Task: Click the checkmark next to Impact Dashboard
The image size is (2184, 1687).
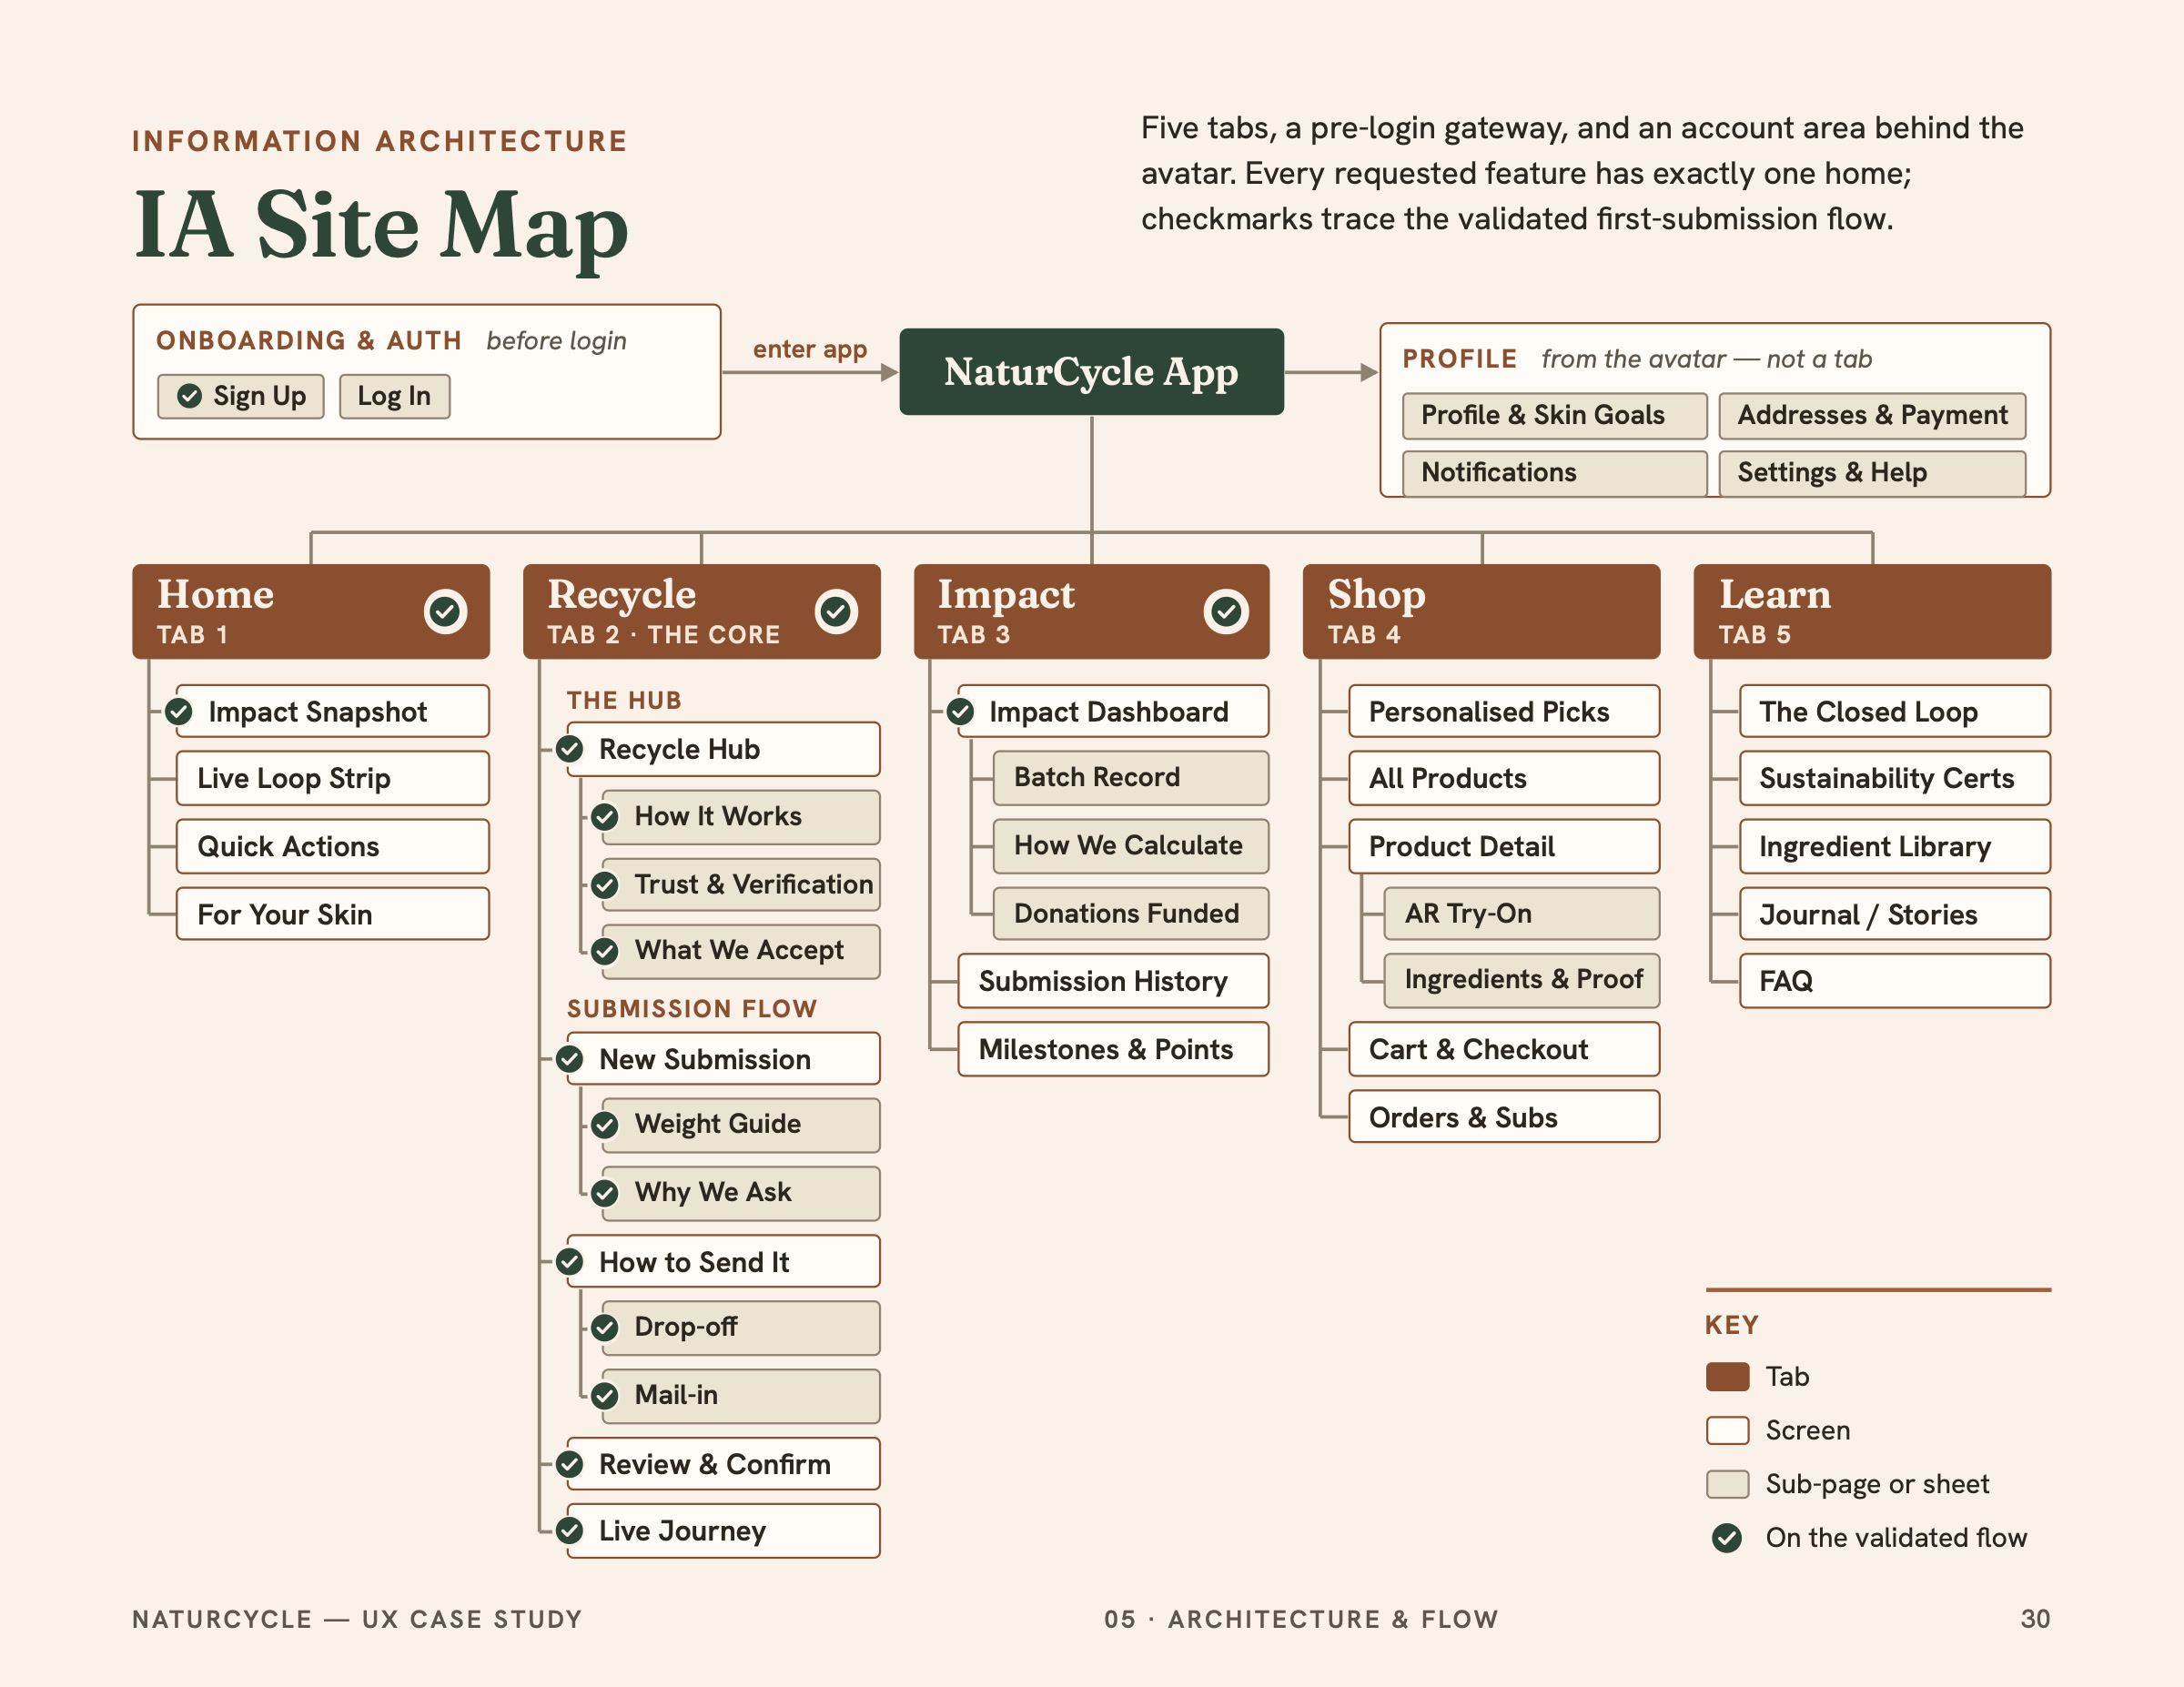Action: (961, 711)
